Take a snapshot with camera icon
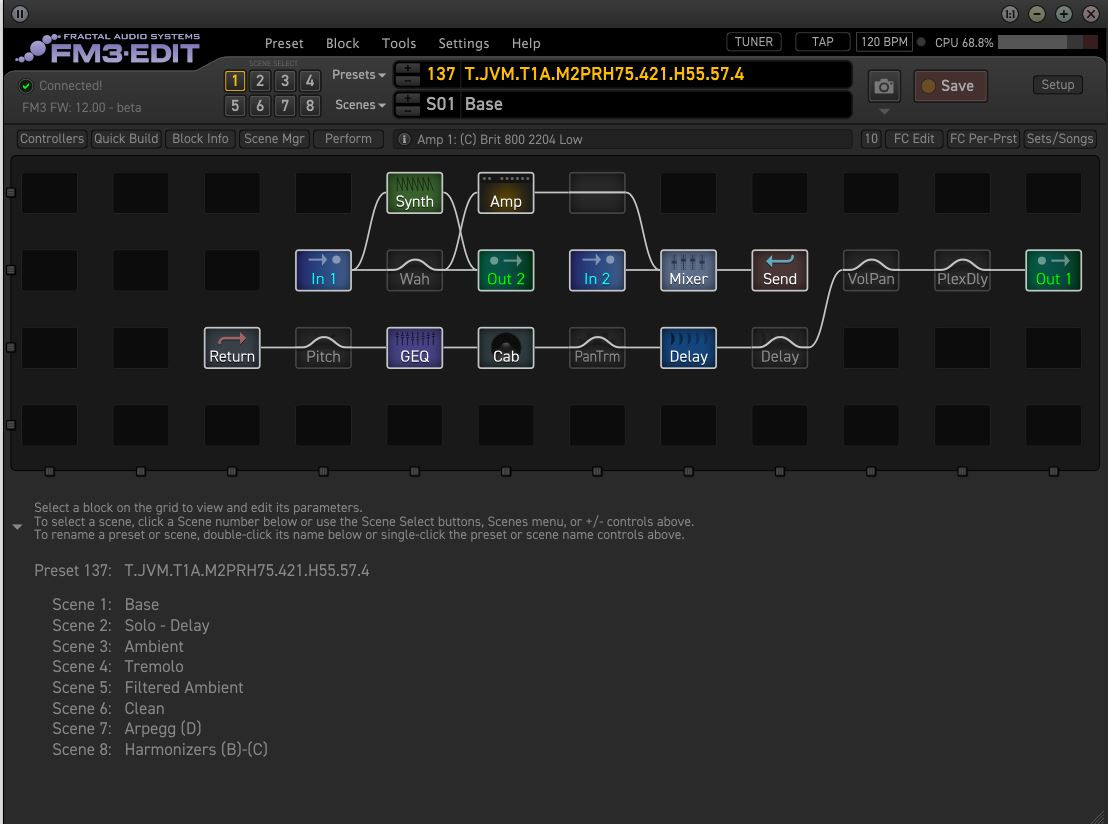 coord(883,86)
